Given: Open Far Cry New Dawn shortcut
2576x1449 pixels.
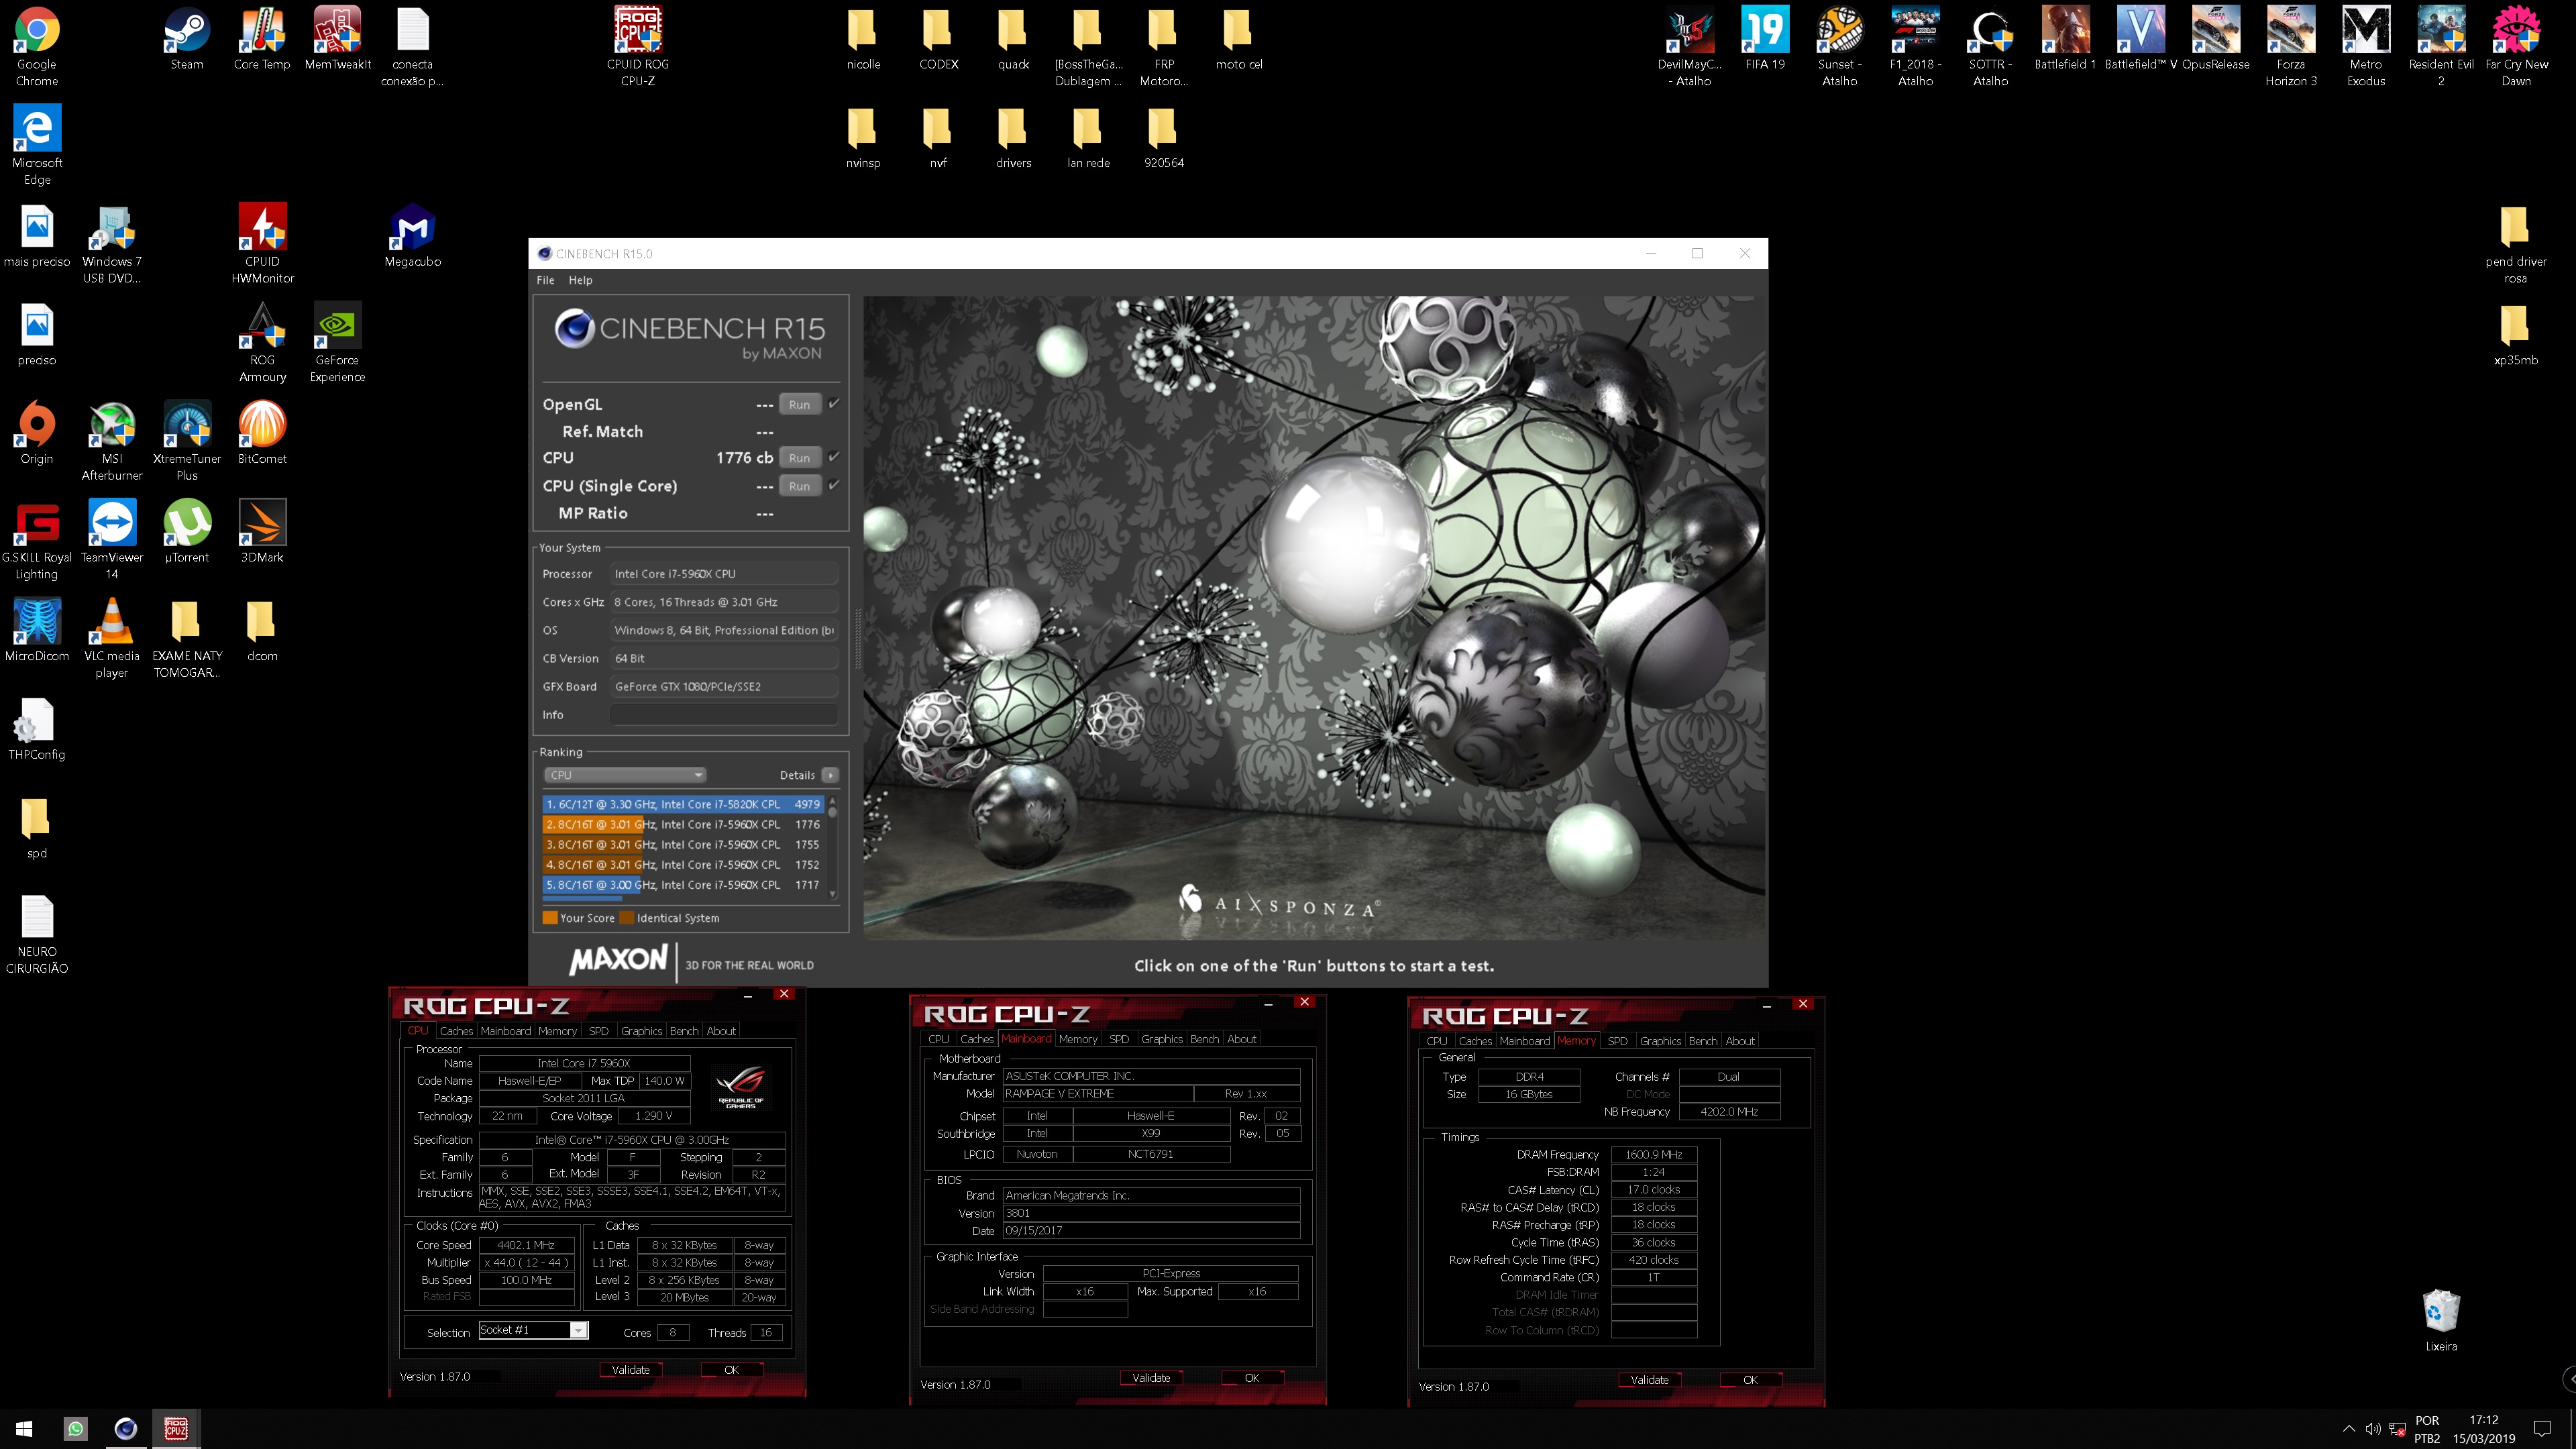Looking at the screenshot, I should click(2516, 46).
